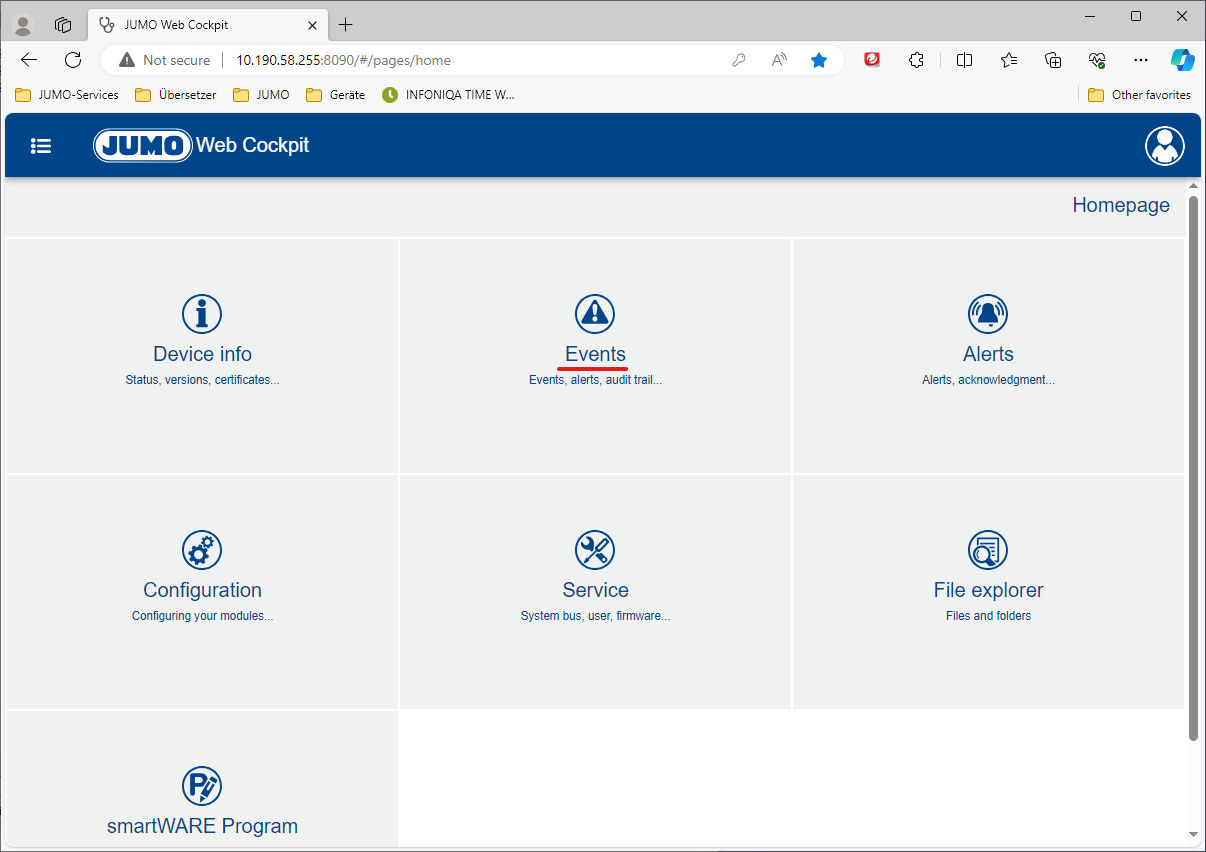
Task: Open the browser Settings and more menu
Action: pos(1140,60)
